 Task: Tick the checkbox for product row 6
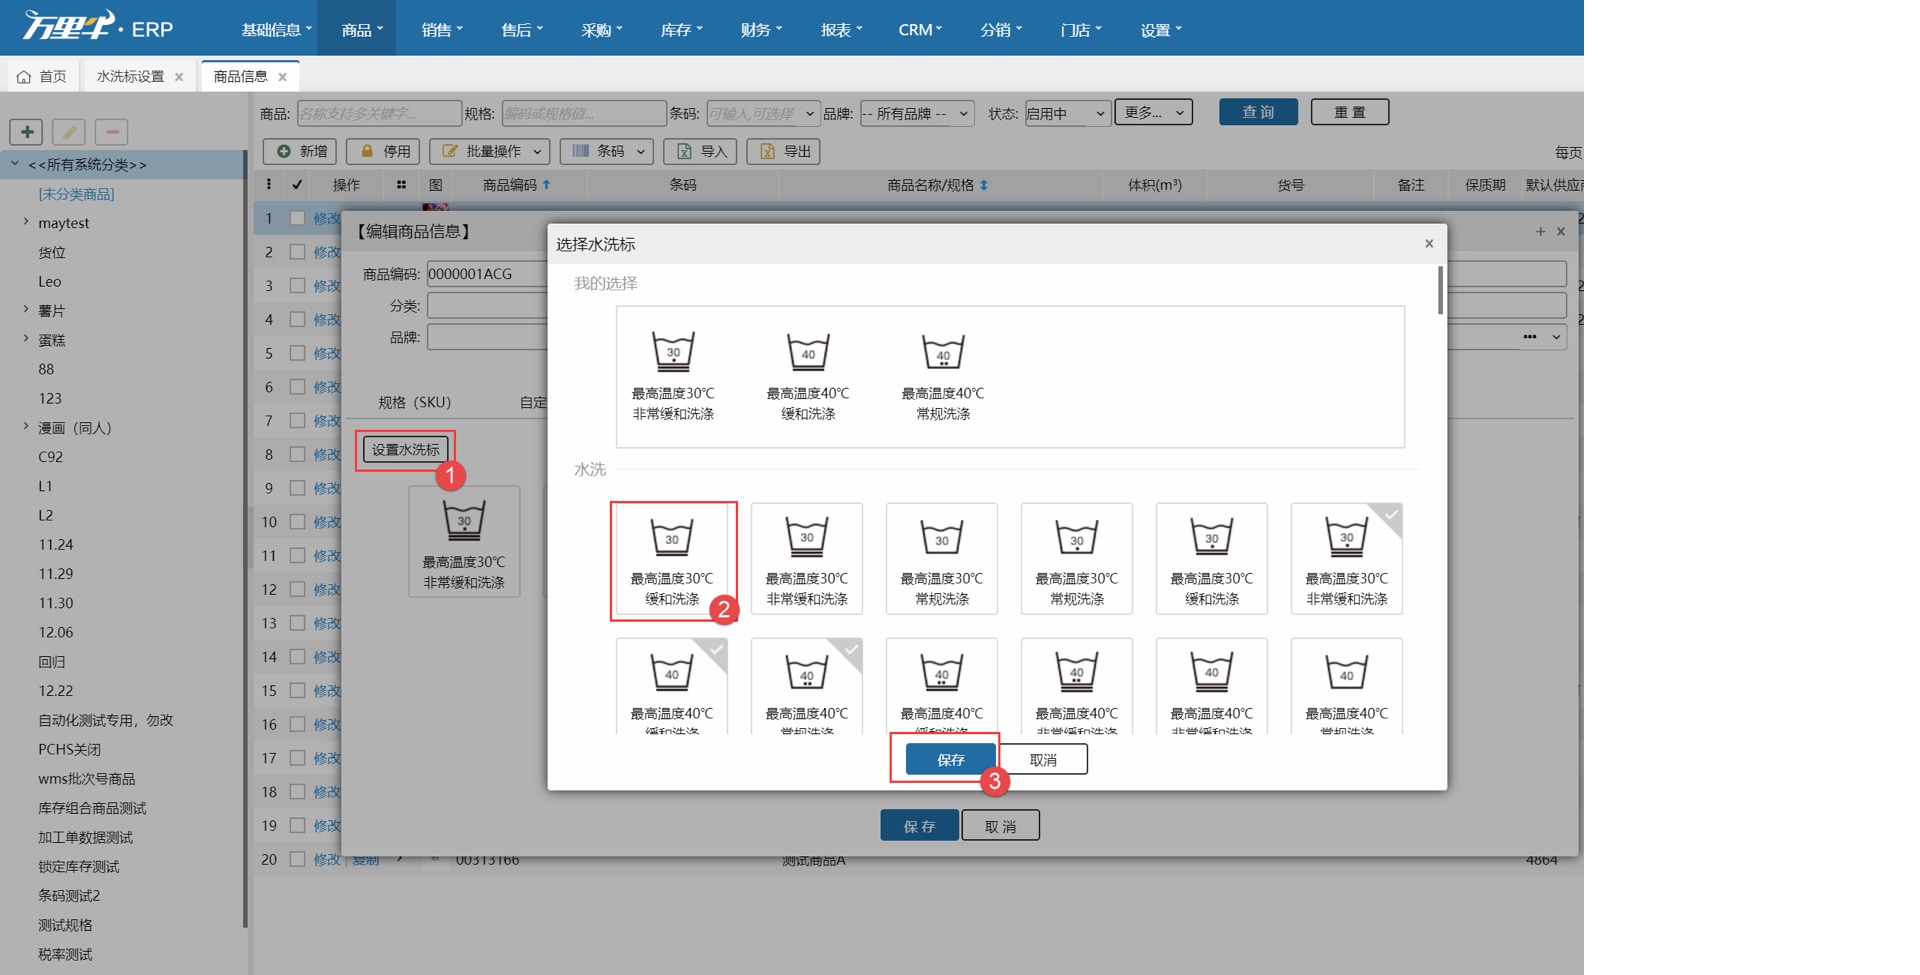[x=297, y=387]
